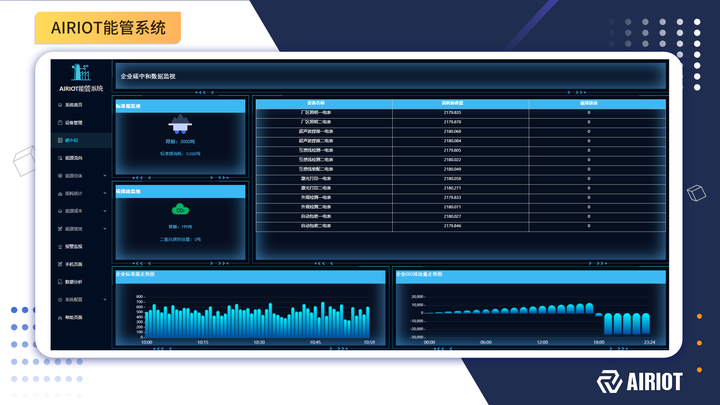Click the 10:15 axis label on coal chart
Viewport: 720px width, 405px height.
pyautogui.click(x=202, y=342)
